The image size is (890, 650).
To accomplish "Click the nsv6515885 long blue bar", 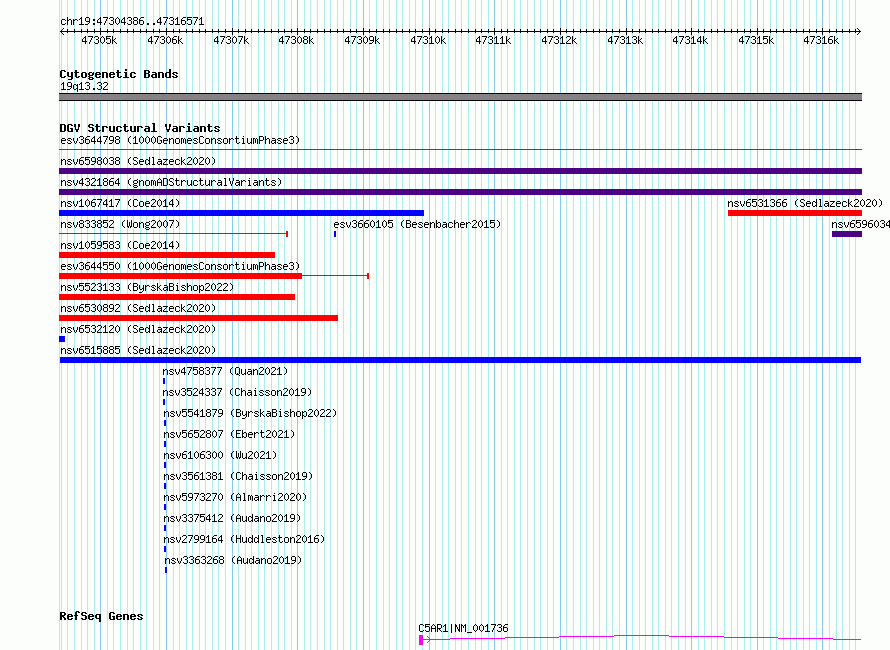I will pos(460,360).
